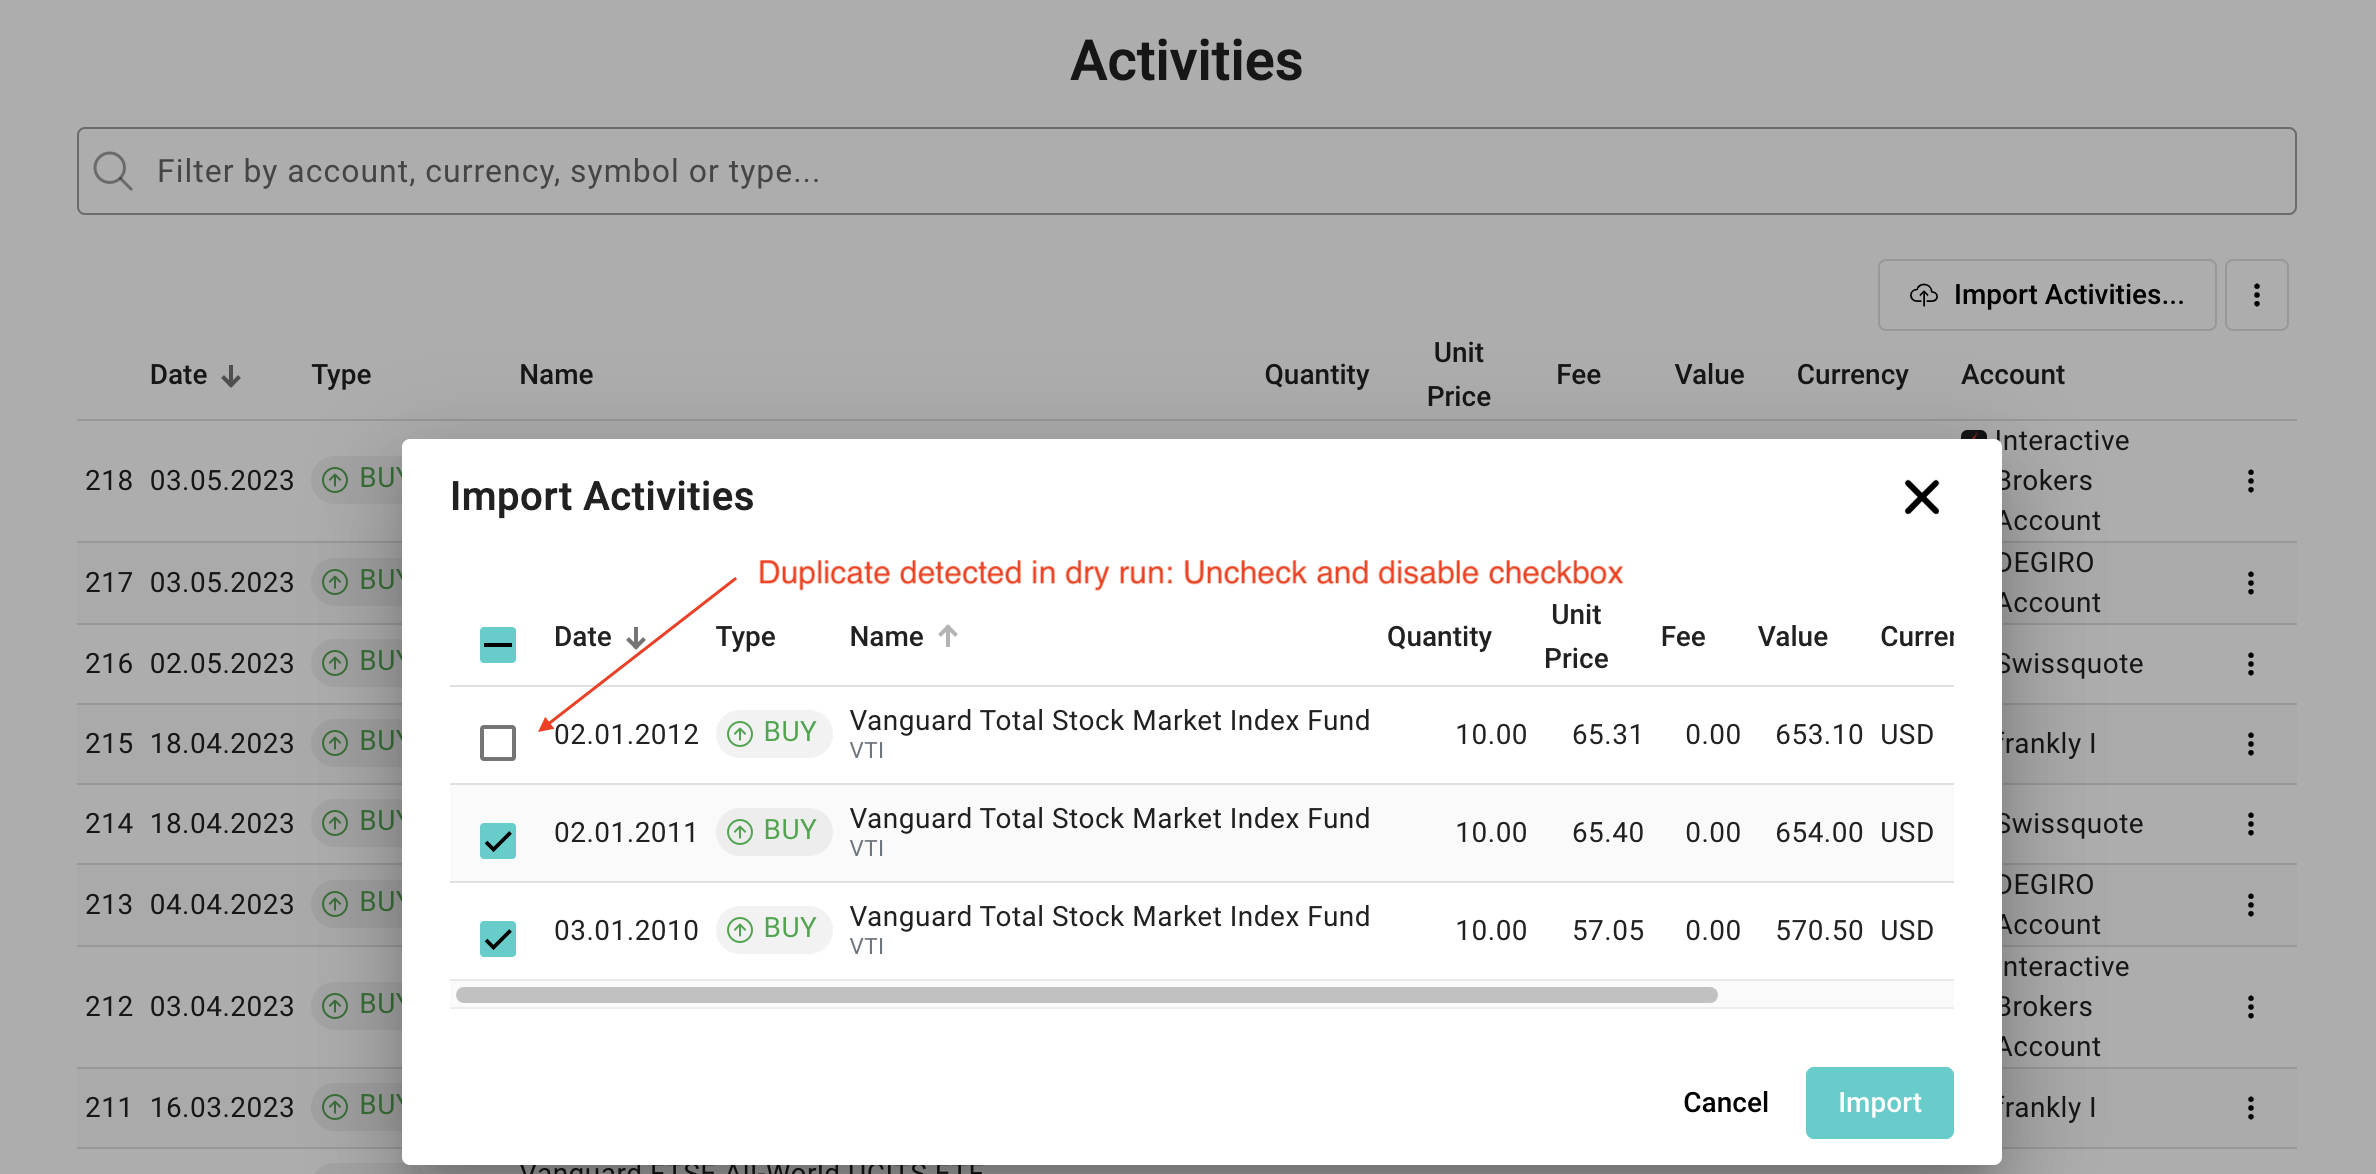Open row 216 actions menu
Screen dimensions: 2376x1174
(2250, 664)
